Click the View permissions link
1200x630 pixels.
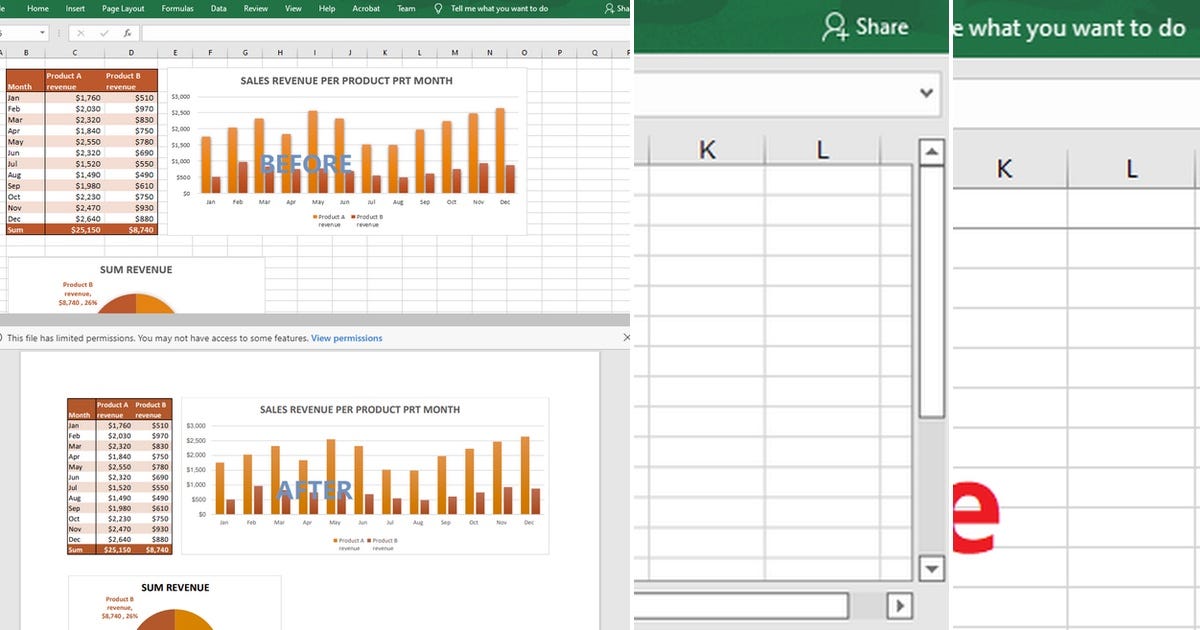(x=346, y=338)
